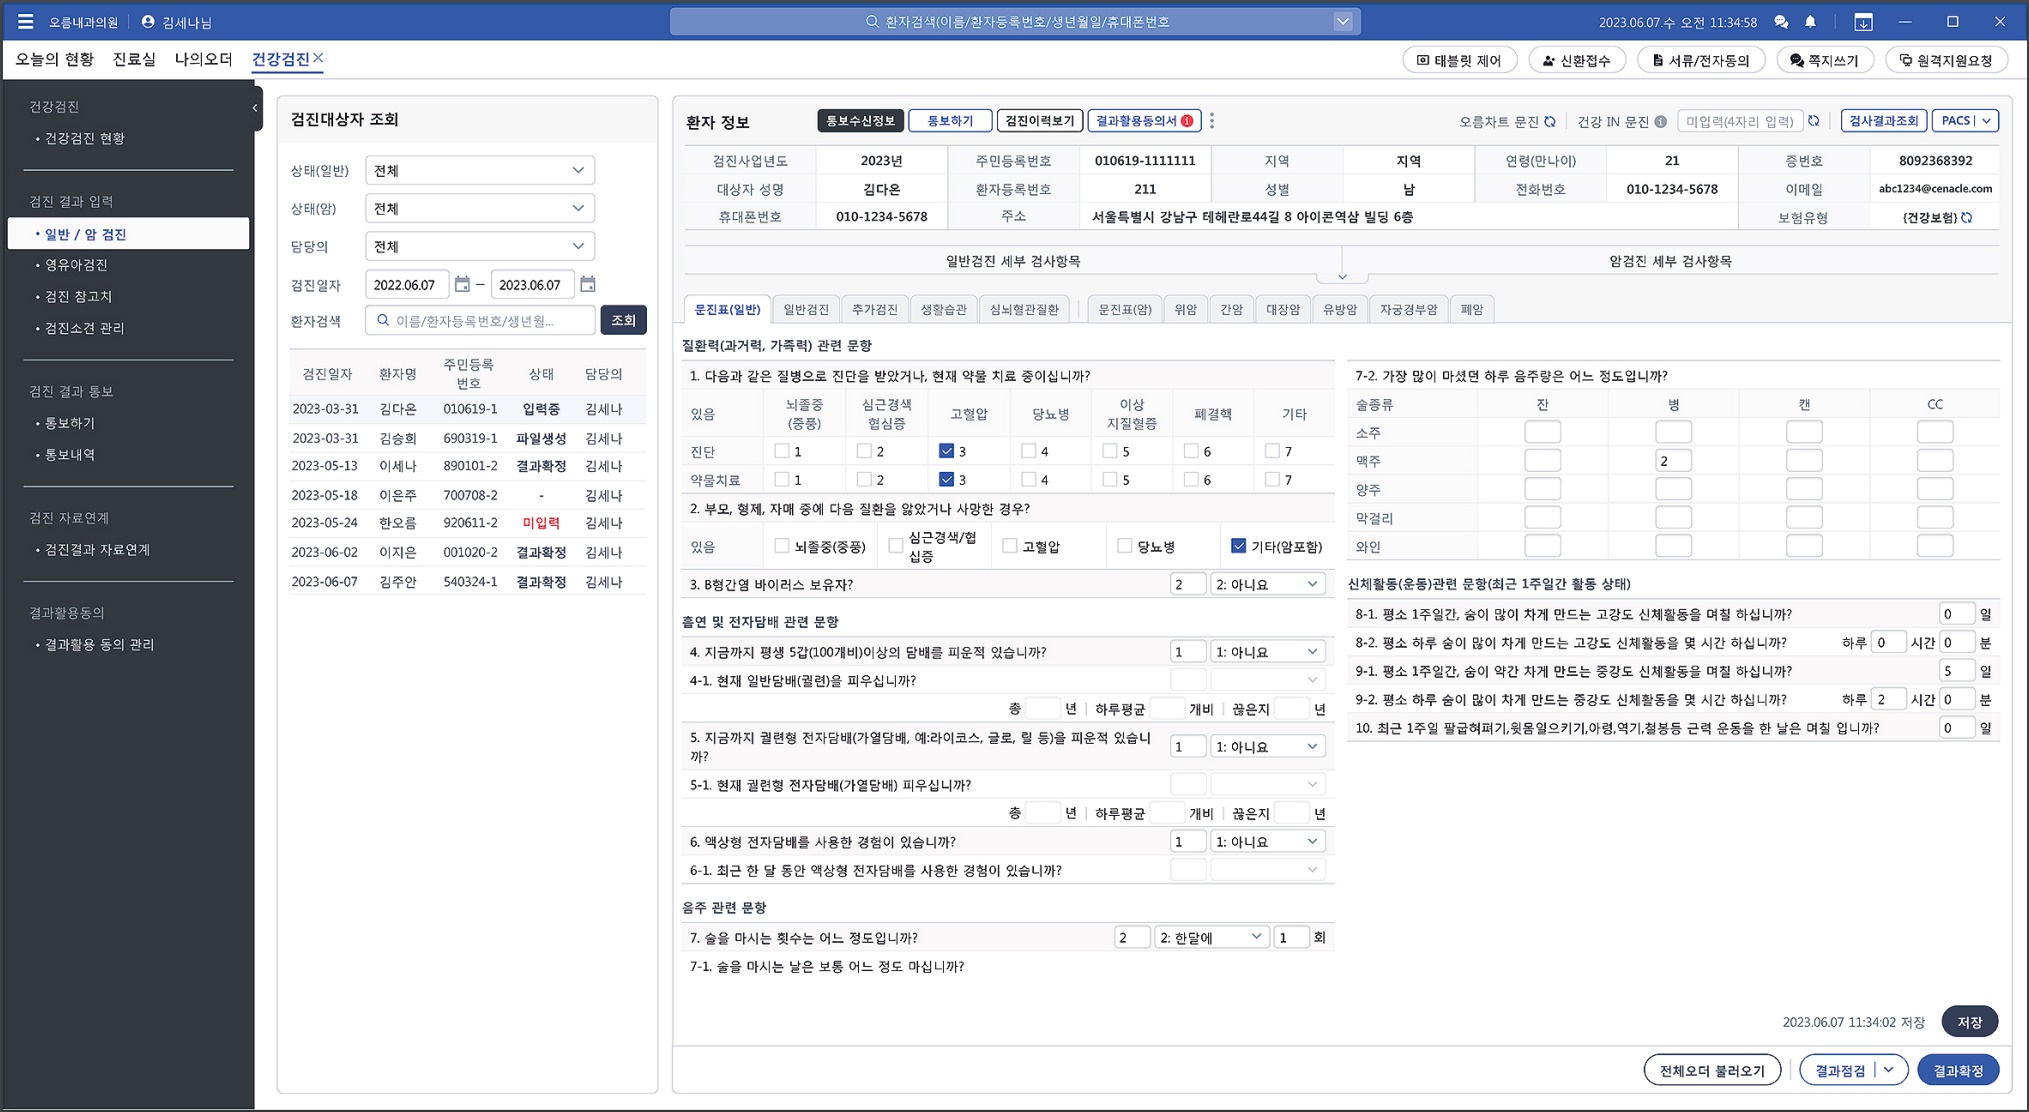Image resolution: width=2029 pixels, height=1112 pixels.
Task: Switch to the 생활습관 tab
Action: [x=943, y=309]
